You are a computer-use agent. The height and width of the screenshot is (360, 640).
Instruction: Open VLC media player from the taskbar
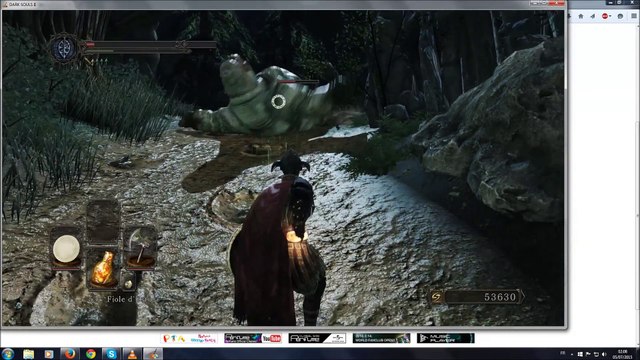coord(132,354)
